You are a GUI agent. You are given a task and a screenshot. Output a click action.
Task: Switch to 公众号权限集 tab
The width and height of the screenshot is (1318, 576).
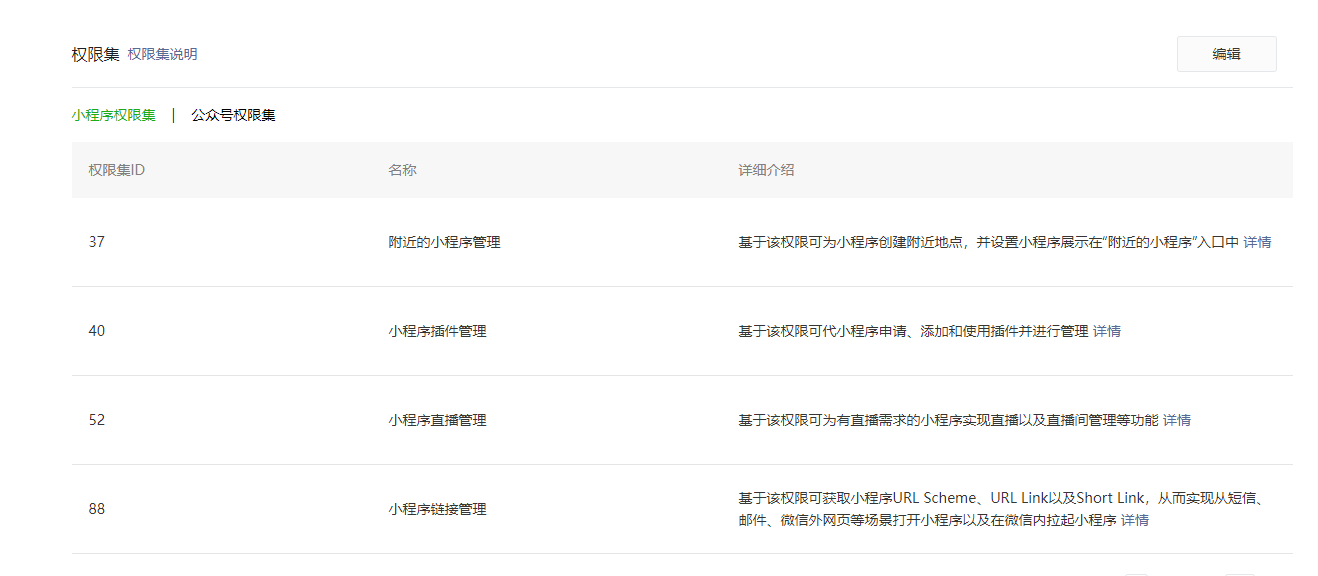point(233,115)
